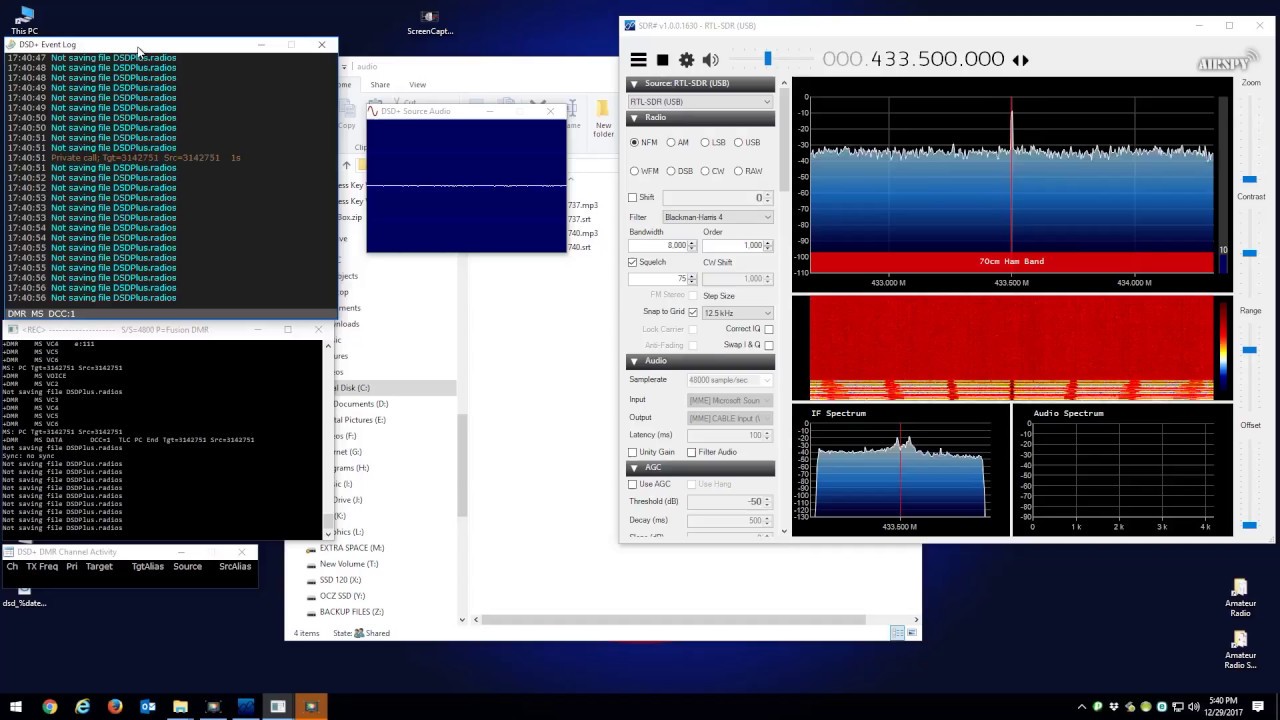The image size is (1280, 720).
Task: Open This PC desktop icon
Action: 25,20
